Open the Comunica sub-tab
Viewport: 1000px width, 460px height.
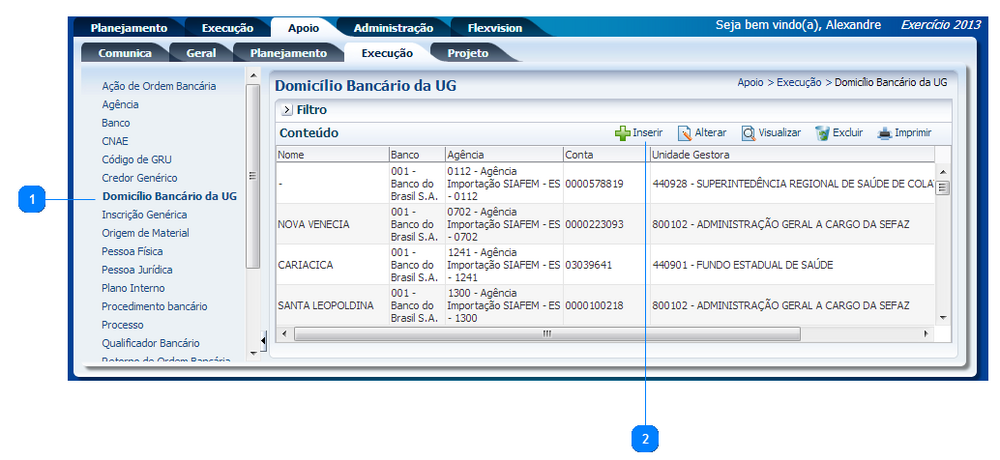[125, 53]
